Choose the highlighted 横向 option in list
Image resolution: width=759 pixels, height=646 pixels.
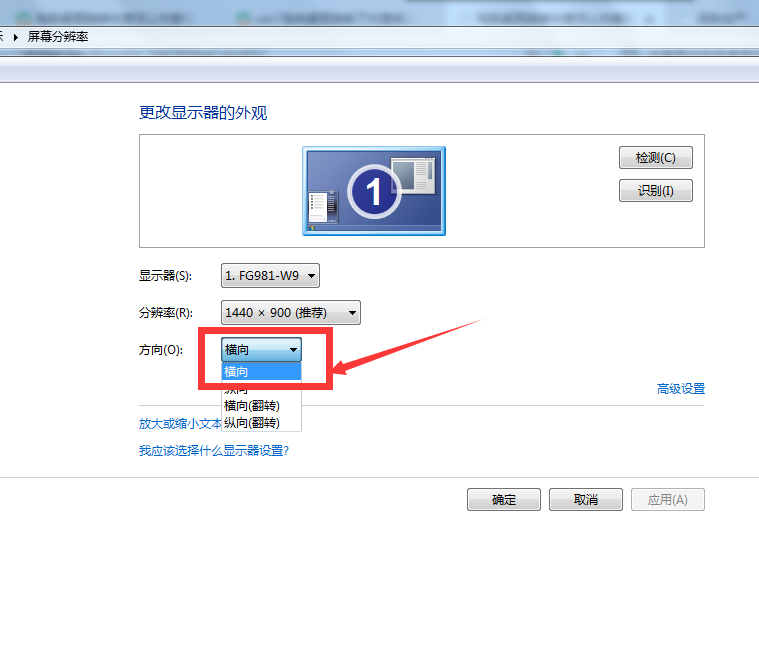(x=260, y=372)
